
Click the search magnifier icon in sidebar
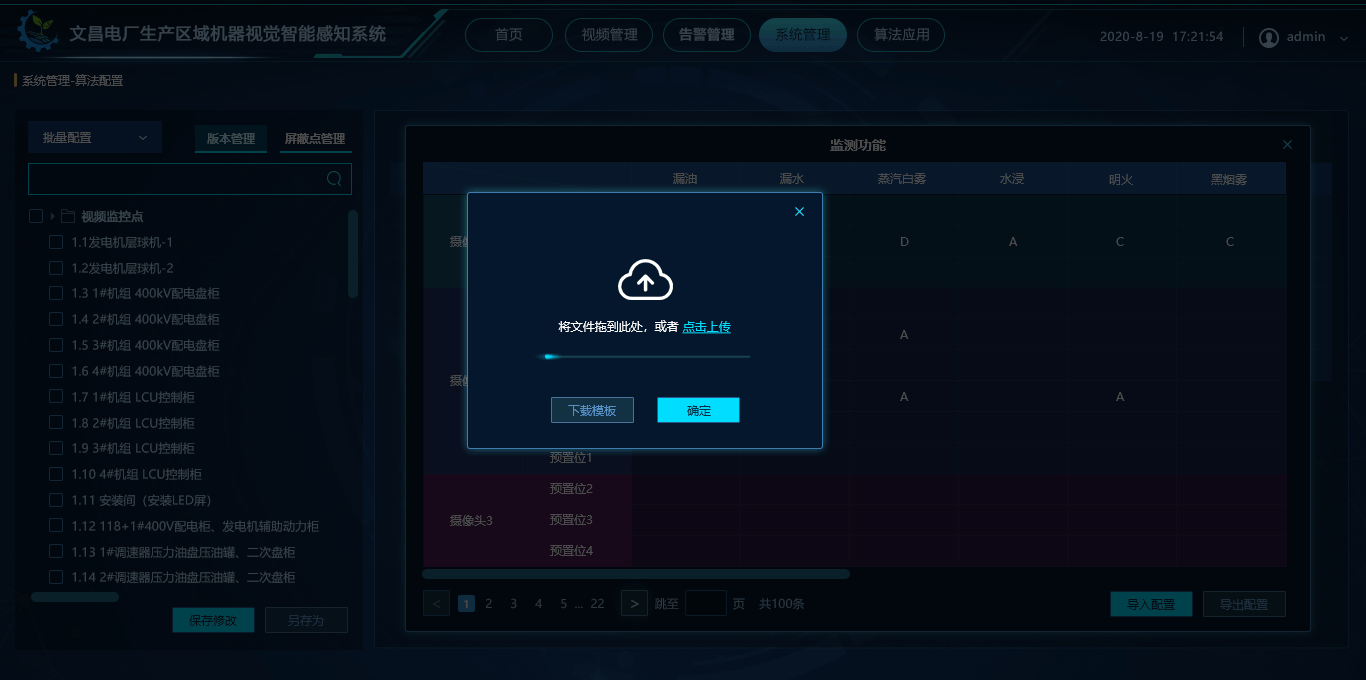coord(334,178)
